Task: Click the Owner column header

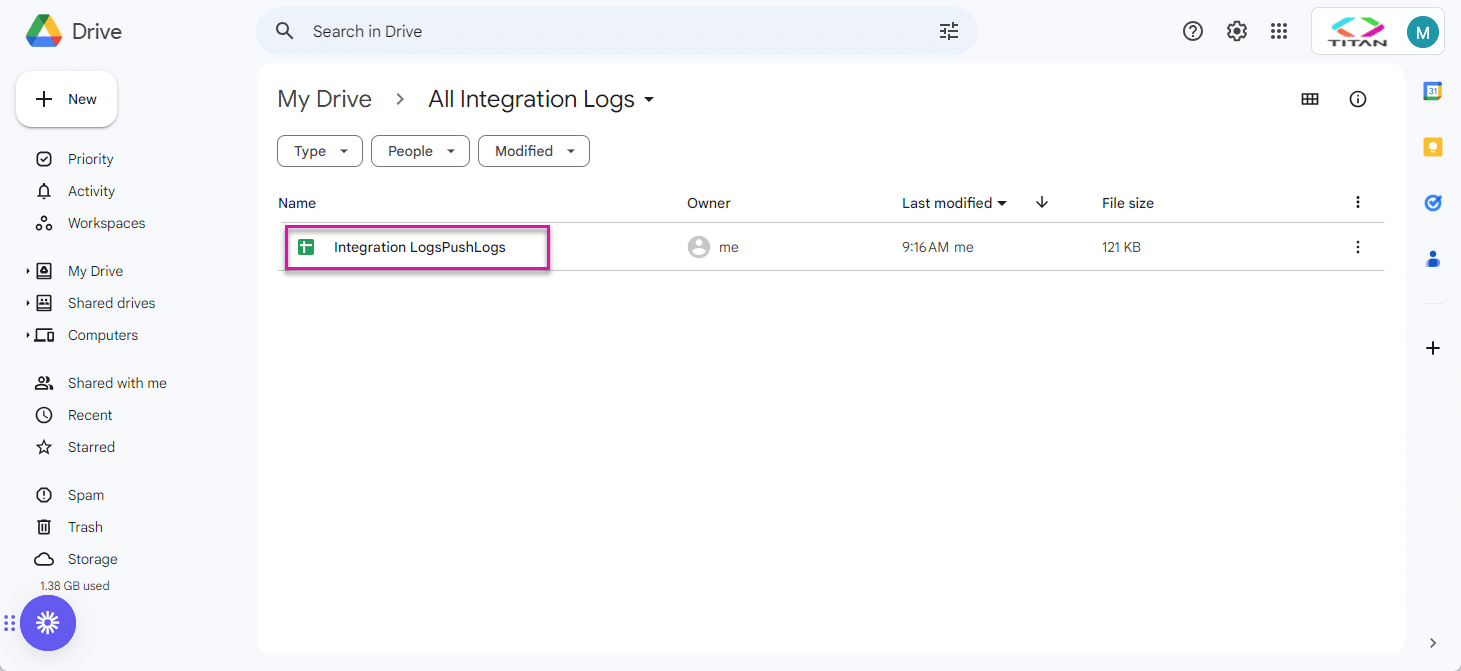Action: tap(709, 203)
